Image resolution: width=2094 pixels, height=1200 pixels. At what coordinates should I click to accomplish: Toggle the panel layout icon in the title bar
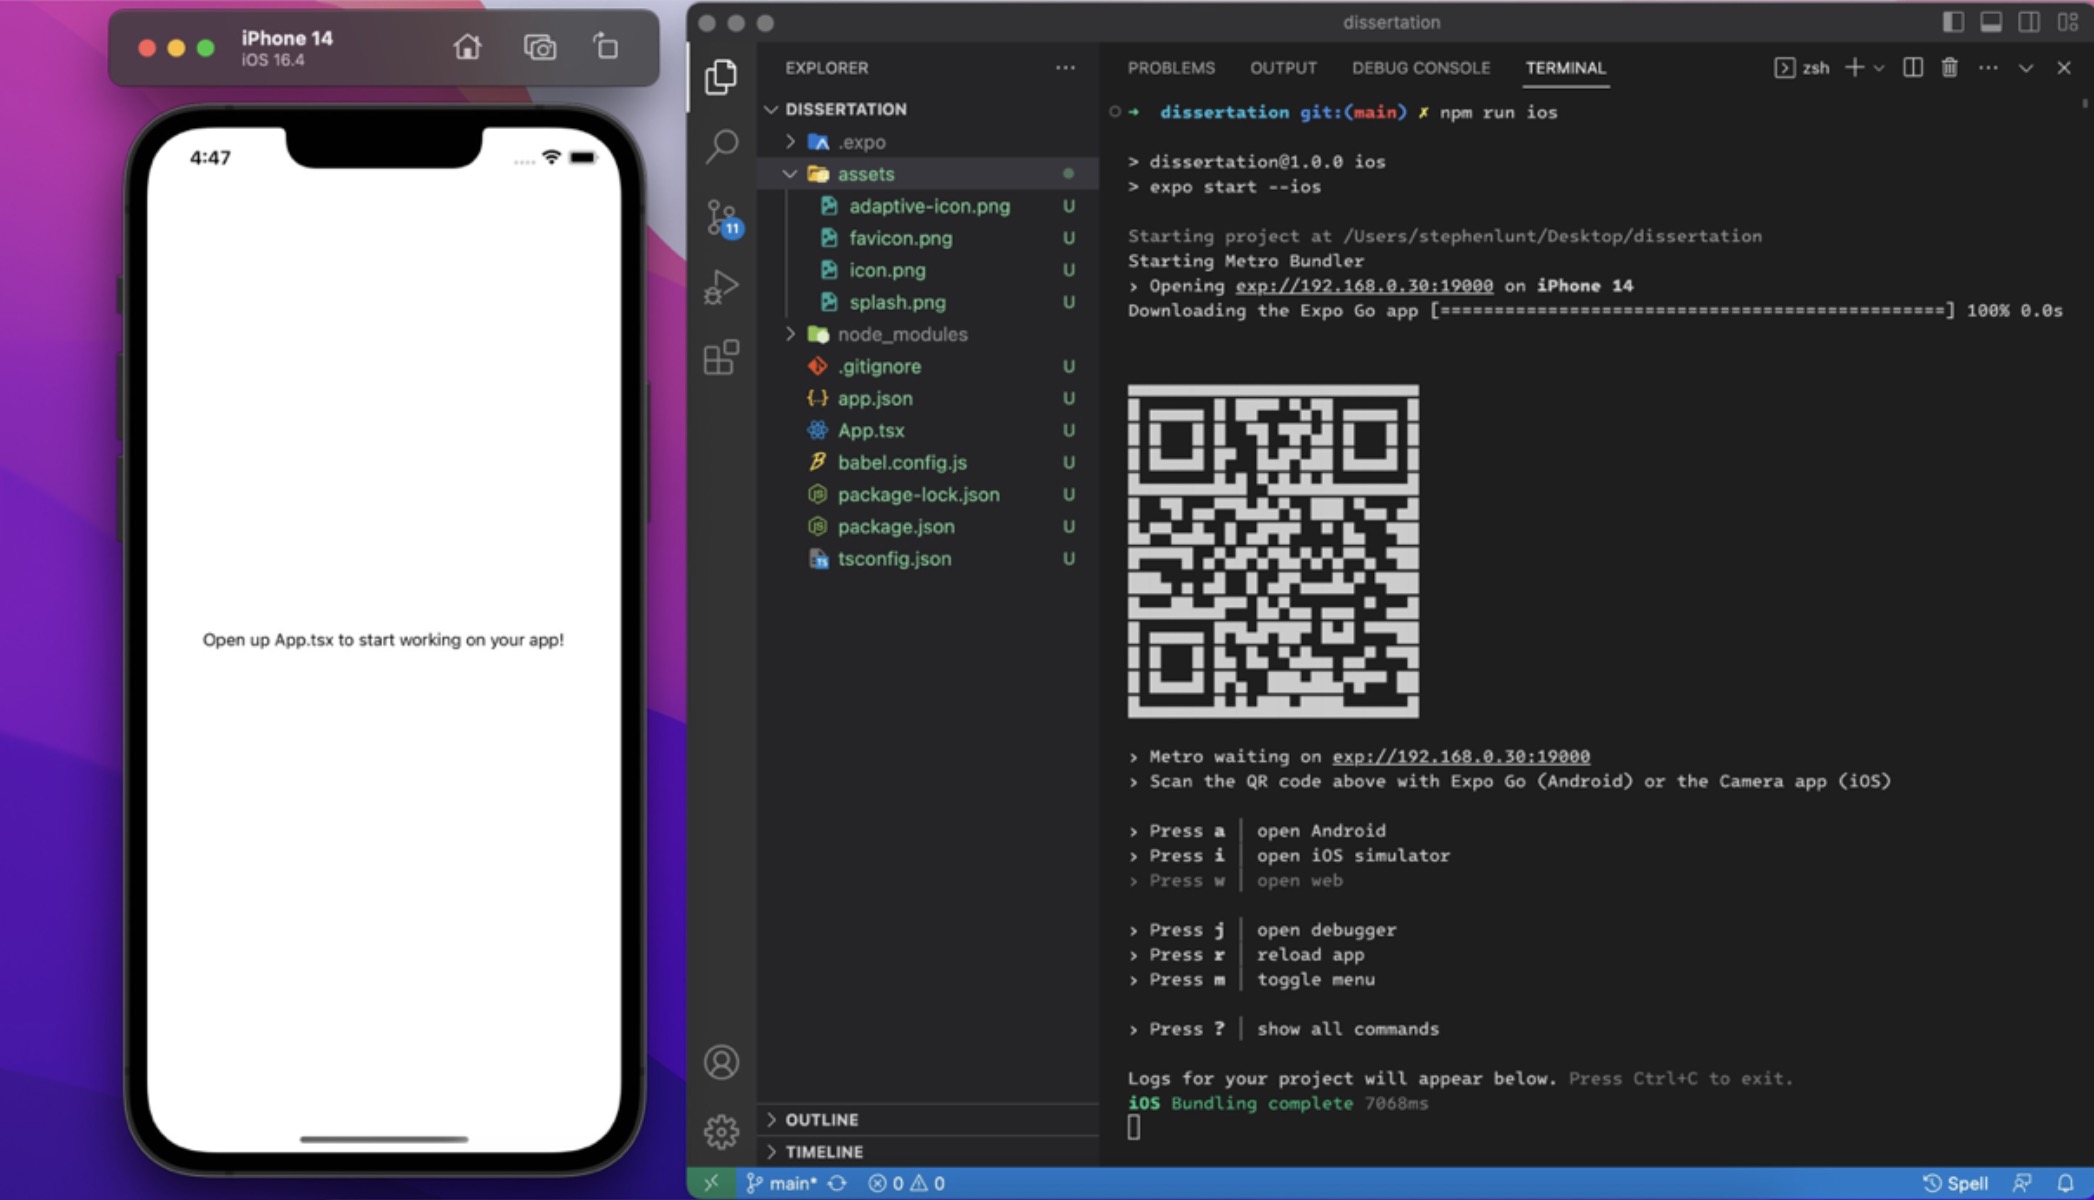(x=1993, y=21)
